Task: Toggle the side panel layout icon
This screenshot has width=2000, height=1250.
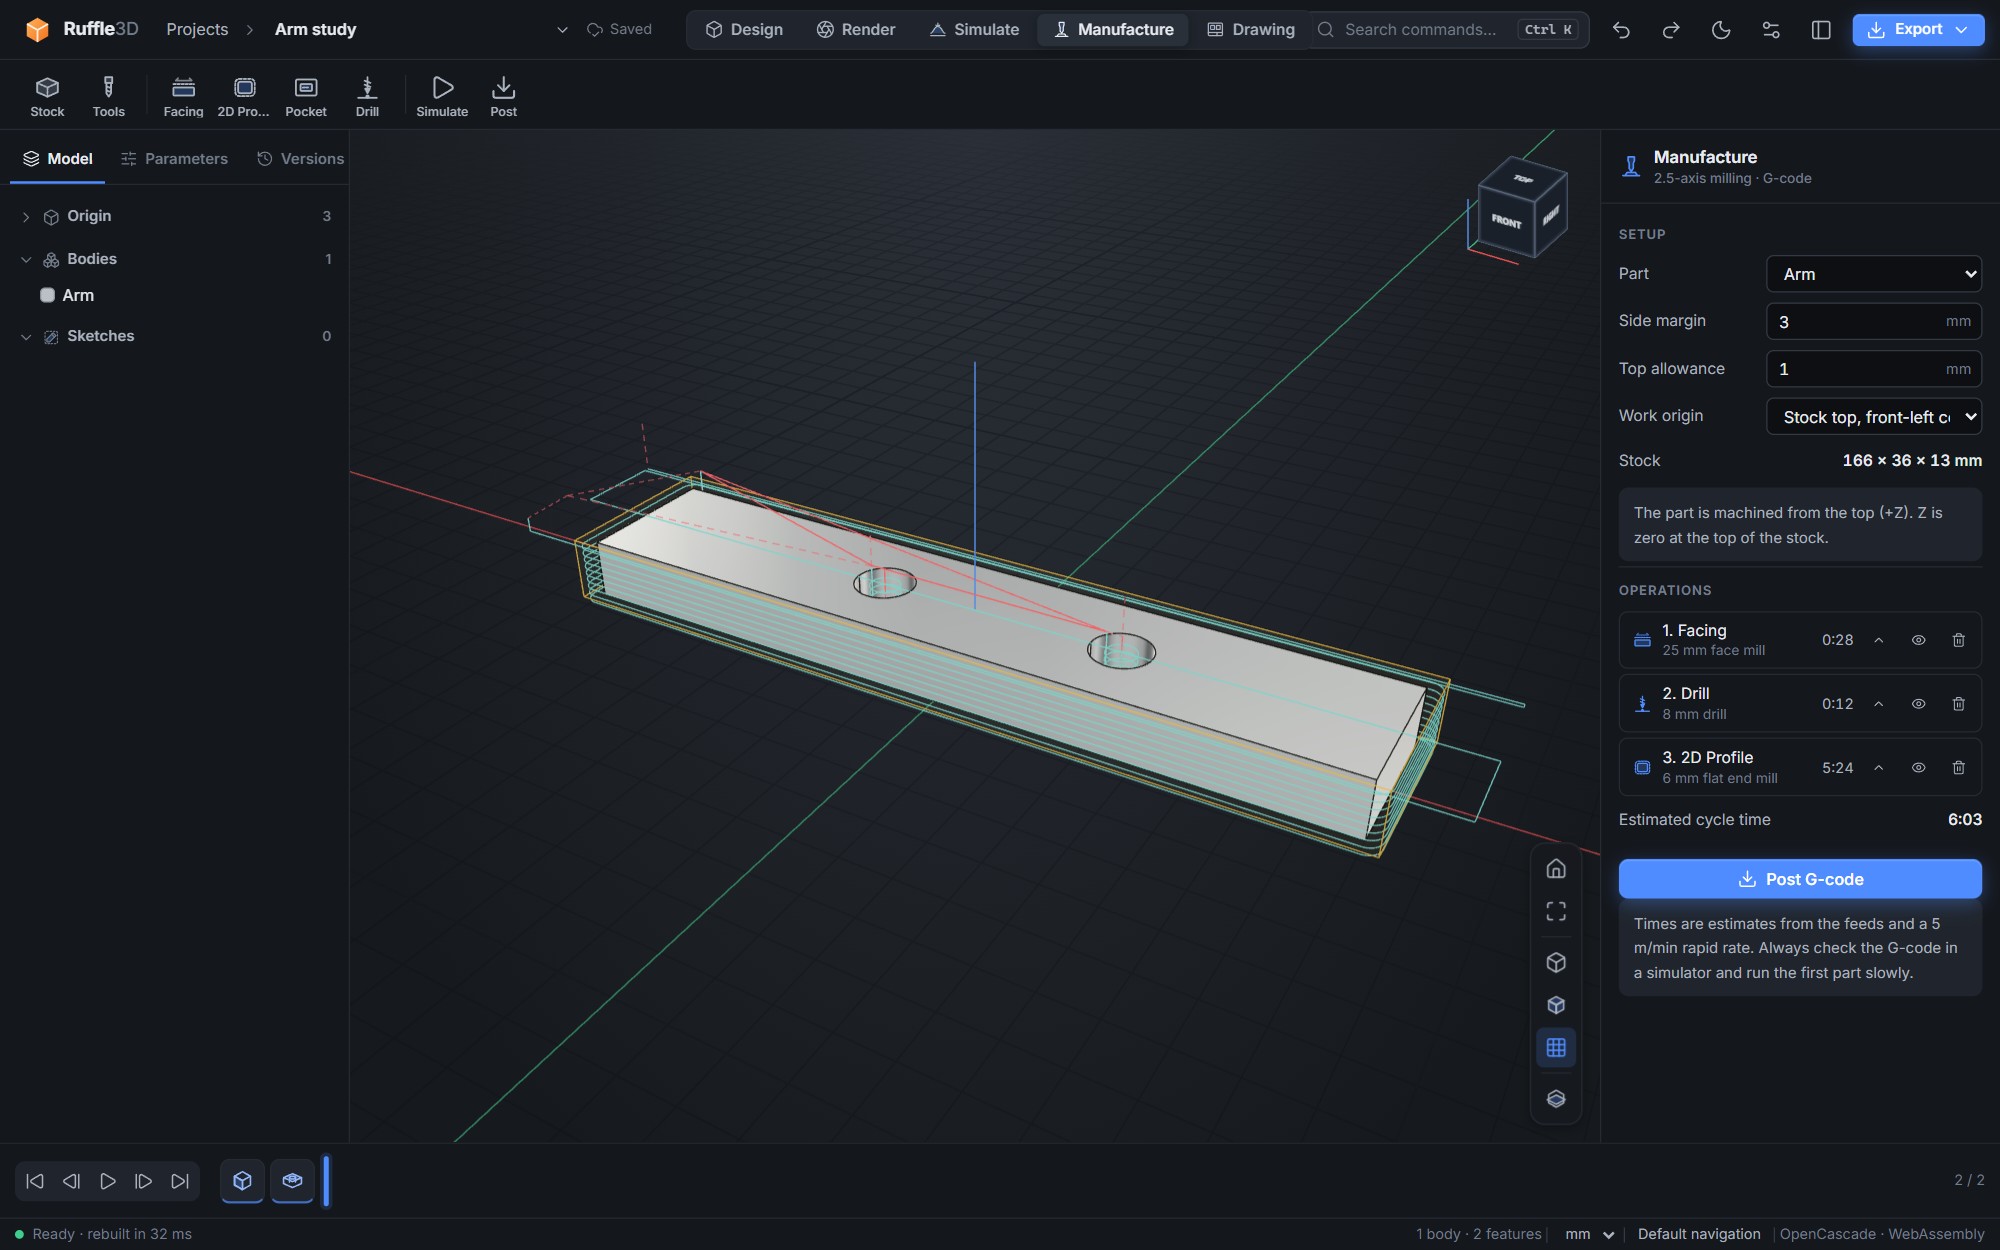Action: [x=1821, y=30]
